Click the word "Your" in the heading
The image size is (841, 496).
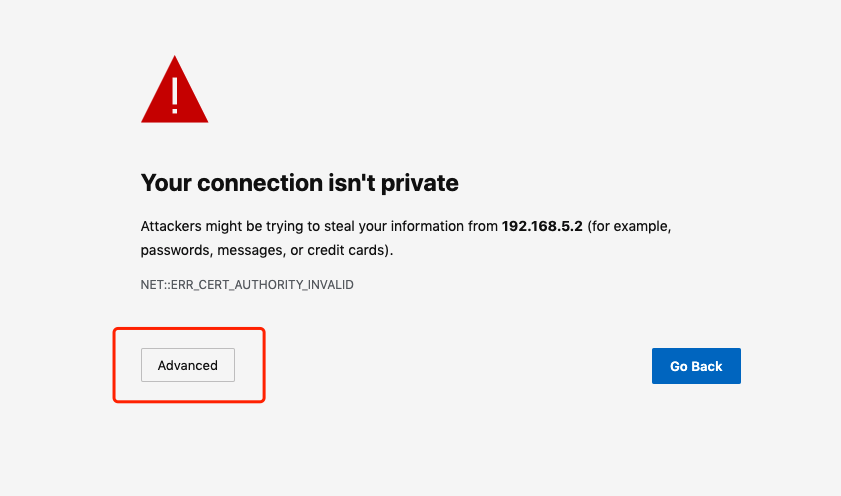point(165,183)
